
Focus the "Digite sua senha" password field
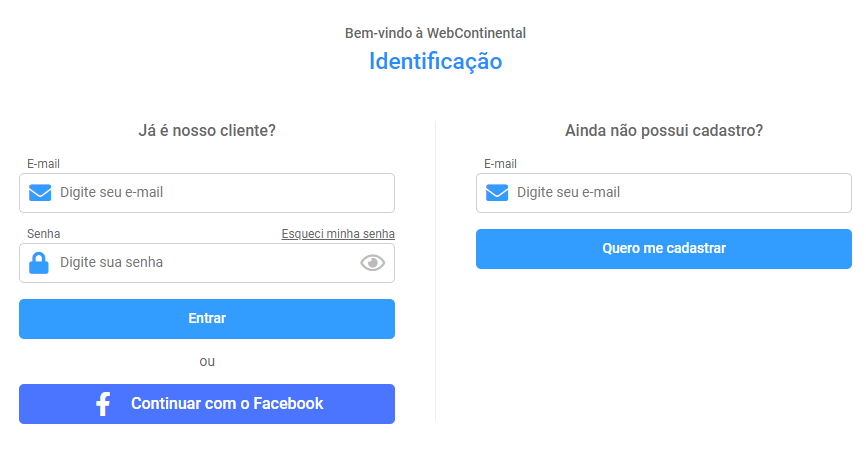[x=207, y=263]
